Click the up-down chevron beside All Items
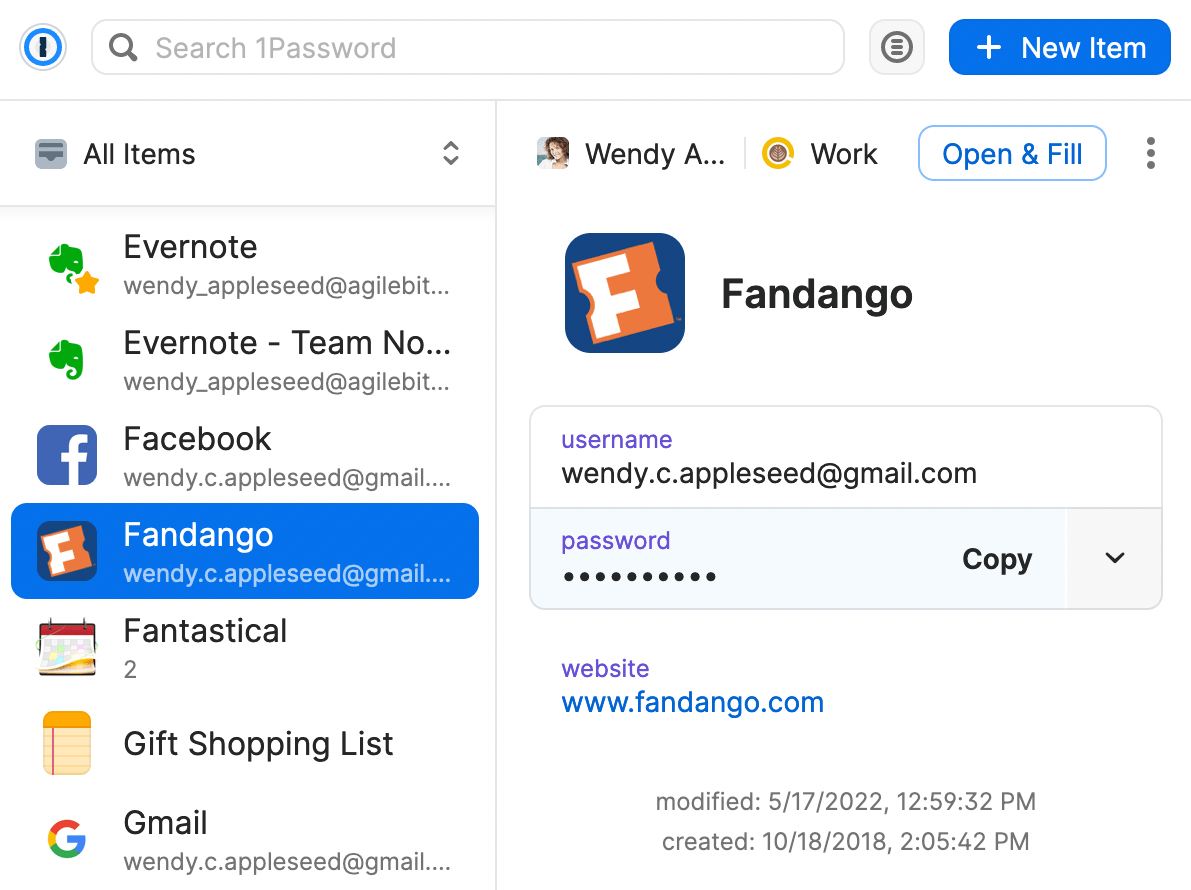This screenshot has height=890, width=1191. pyautogui.click(x=450, y=153)
